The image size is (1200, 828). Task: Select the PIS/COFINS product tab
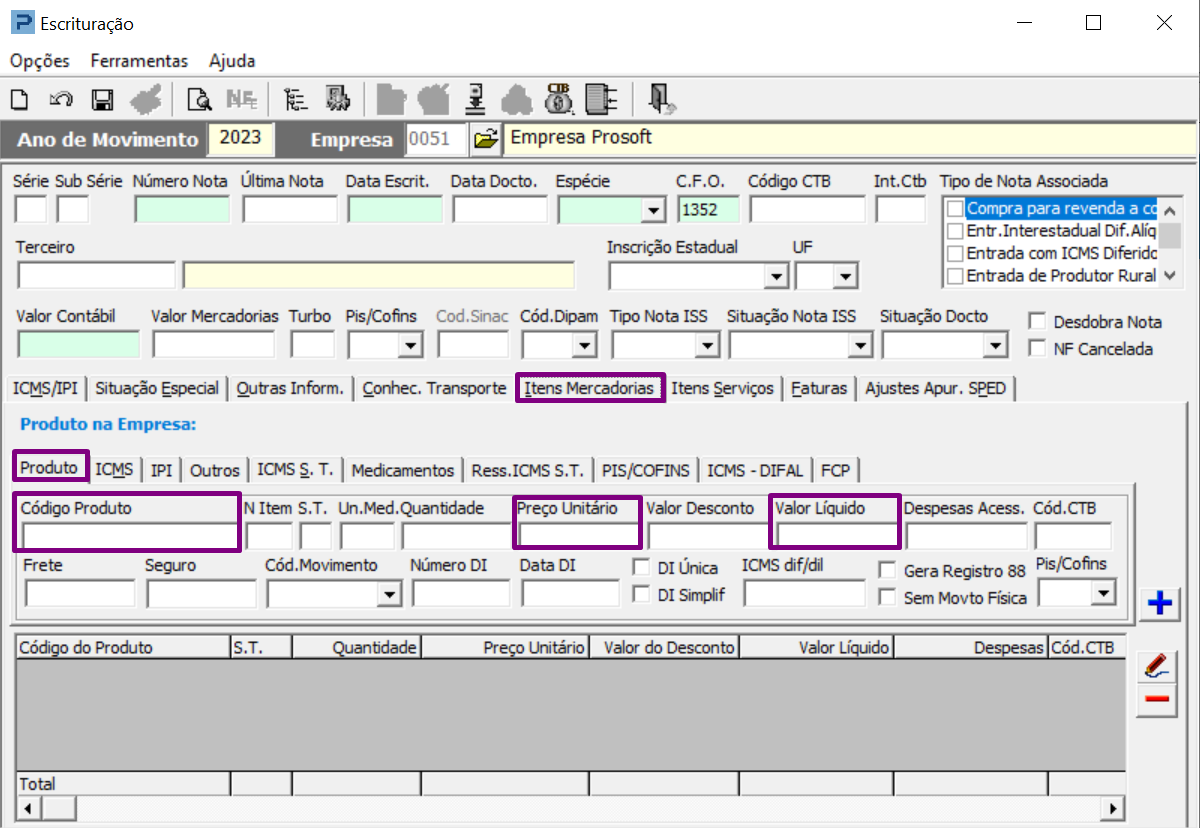[645, 470]
